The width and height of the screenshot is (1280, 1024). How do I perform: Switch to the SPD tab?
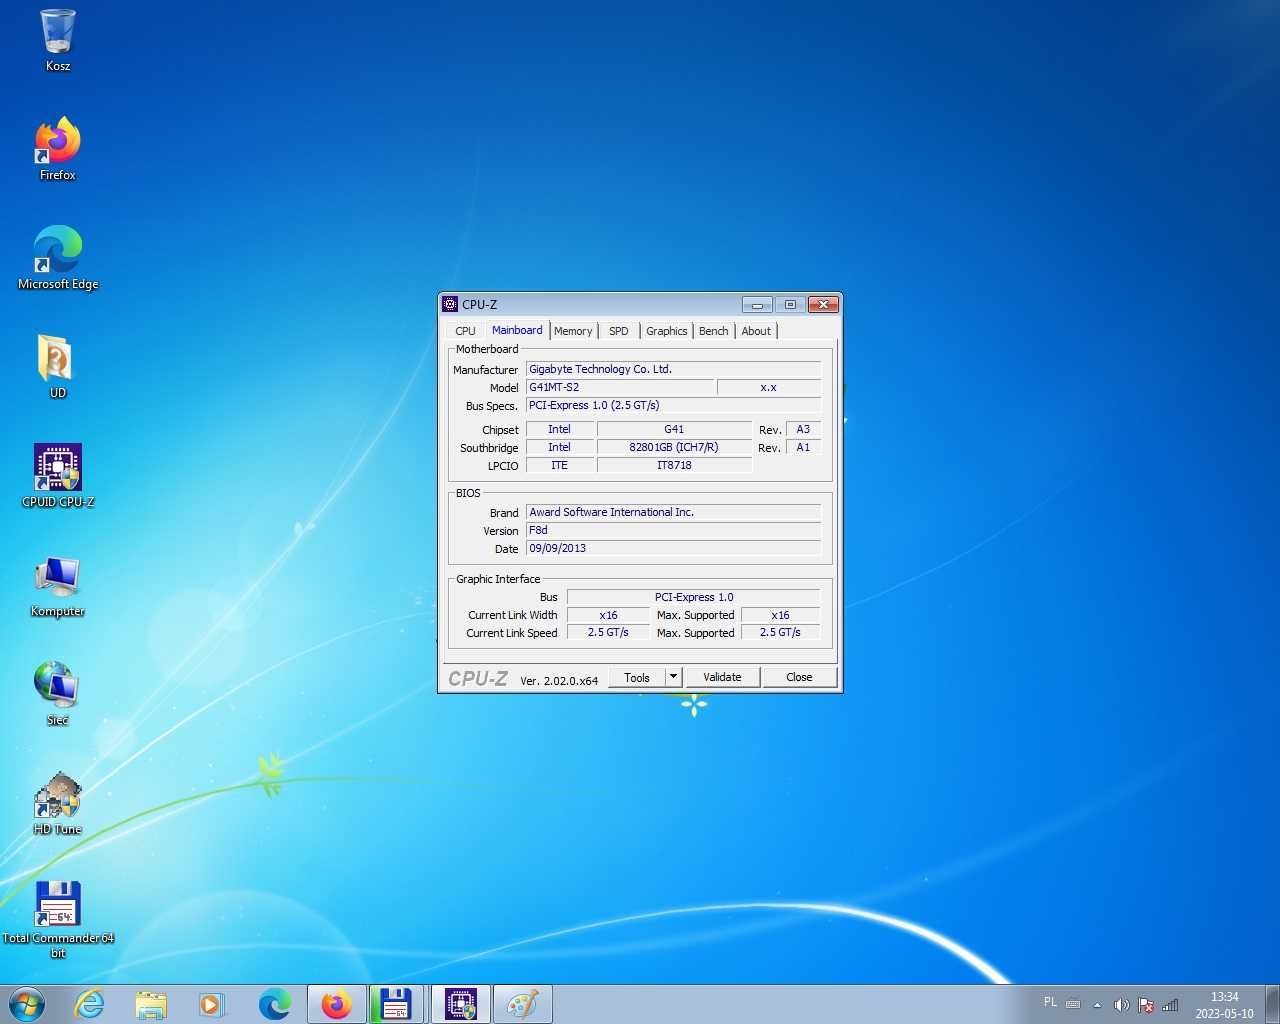point(619,331)
